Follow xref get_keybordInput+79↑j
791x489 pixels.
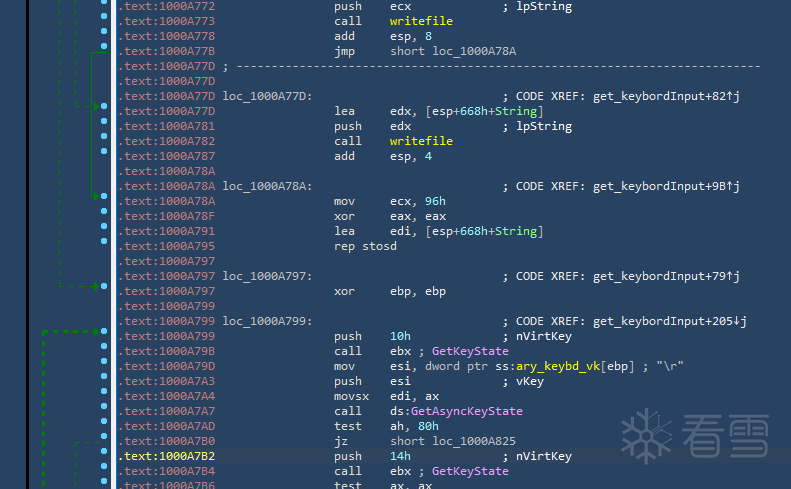pyautogui.click(x=666, y=277)
